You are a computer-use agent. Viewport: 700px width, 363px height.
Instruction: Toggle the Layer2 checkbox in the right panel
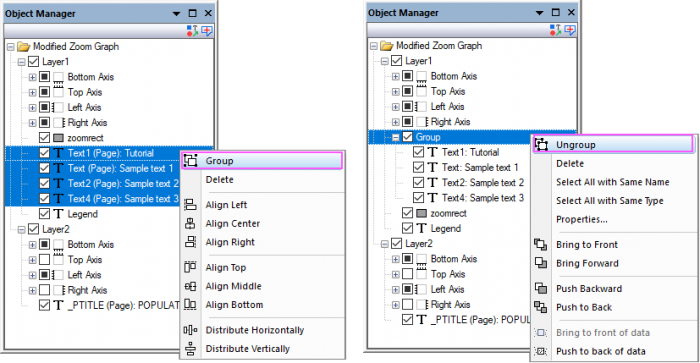tap(396, 243)
